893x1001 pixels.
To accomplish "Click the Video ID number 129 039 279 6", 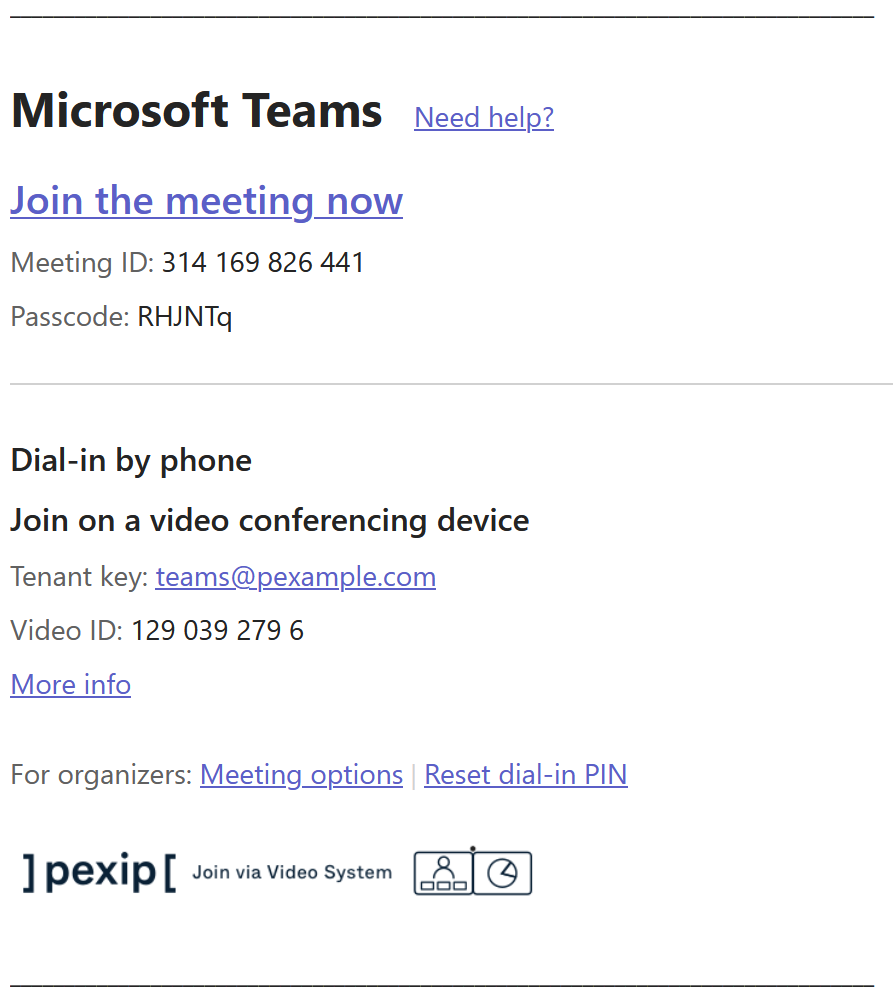I will [217, 631].
